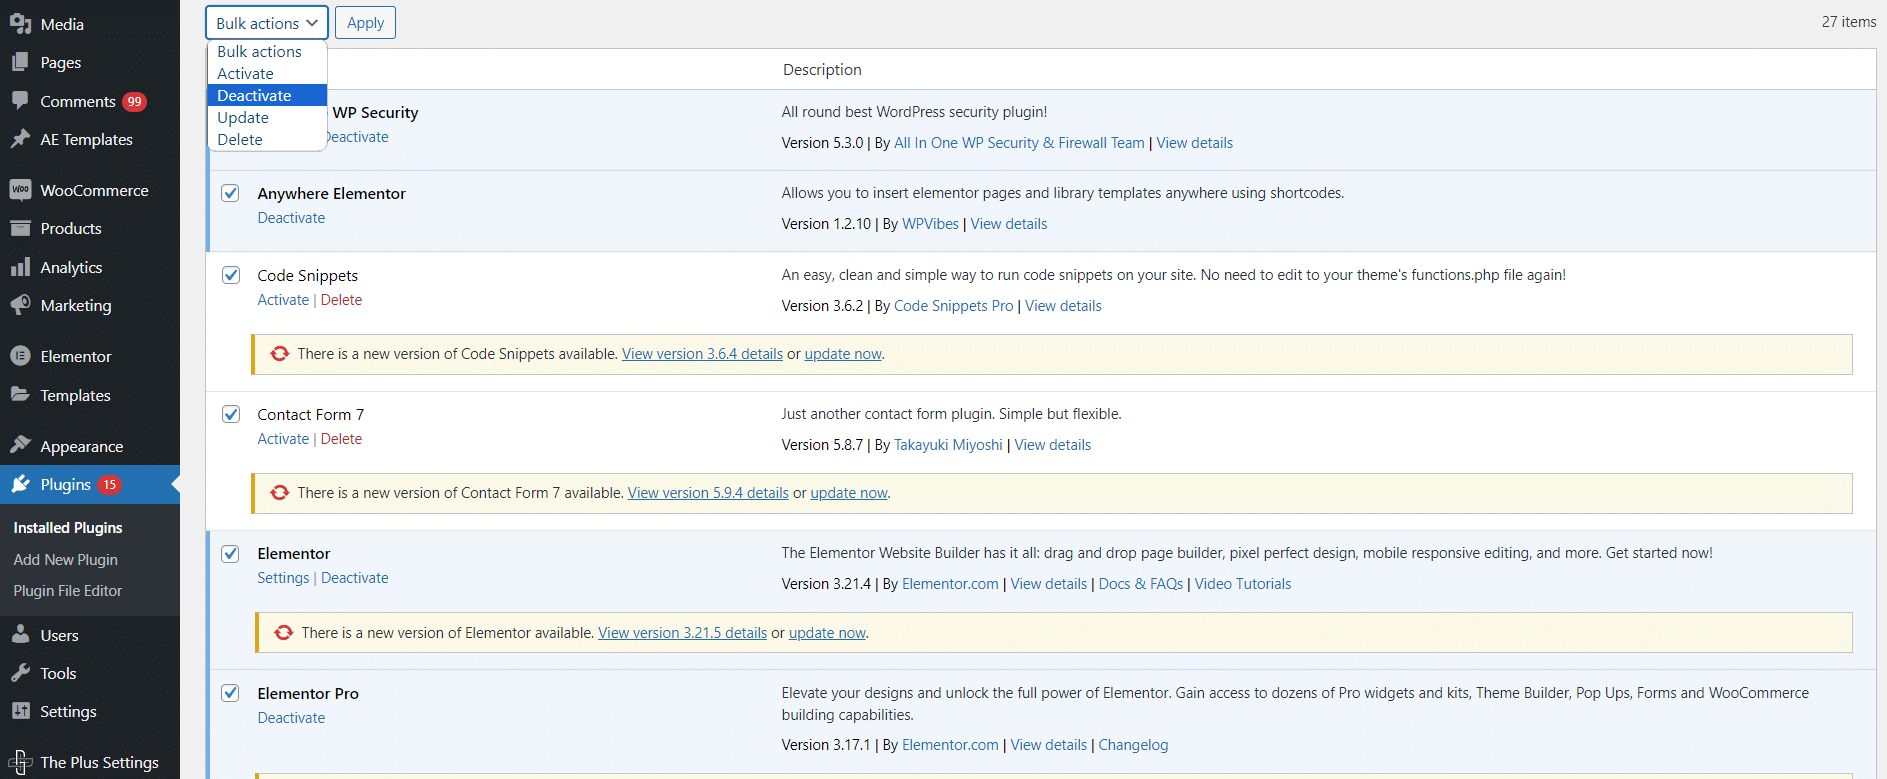This screenshot has height=779, width=1887.
Task: Click the Appearance paintbrush icon
Action: (20, 445)
